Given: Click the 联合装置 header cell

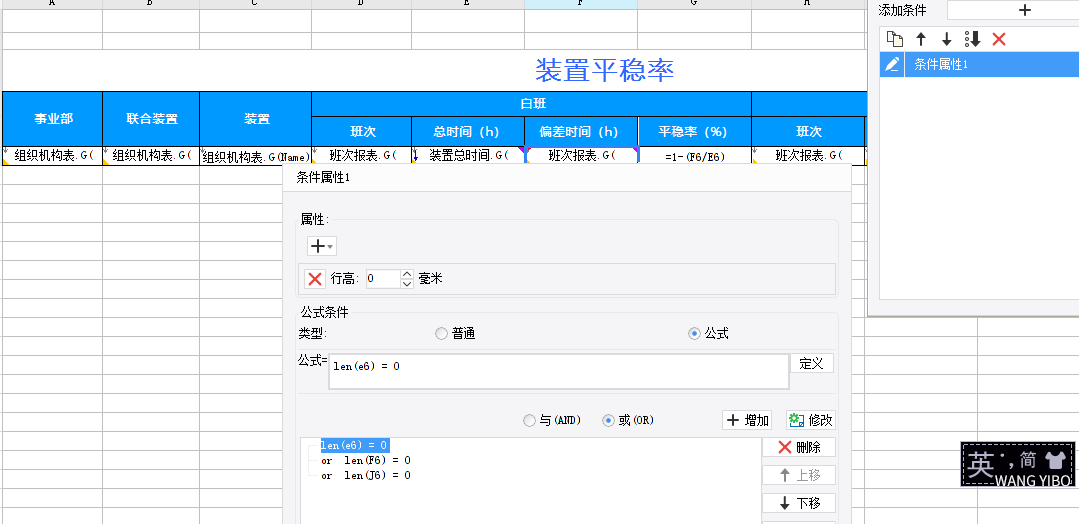Looking at the screenshot, I should point(151,118).
